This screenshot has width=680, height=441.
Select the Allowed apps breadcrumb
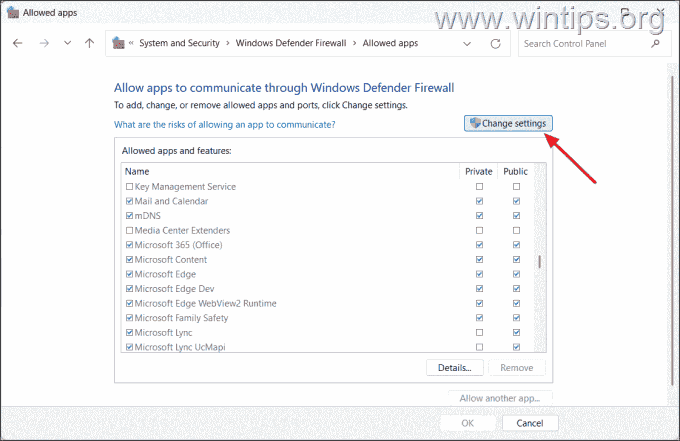[390, 43]
